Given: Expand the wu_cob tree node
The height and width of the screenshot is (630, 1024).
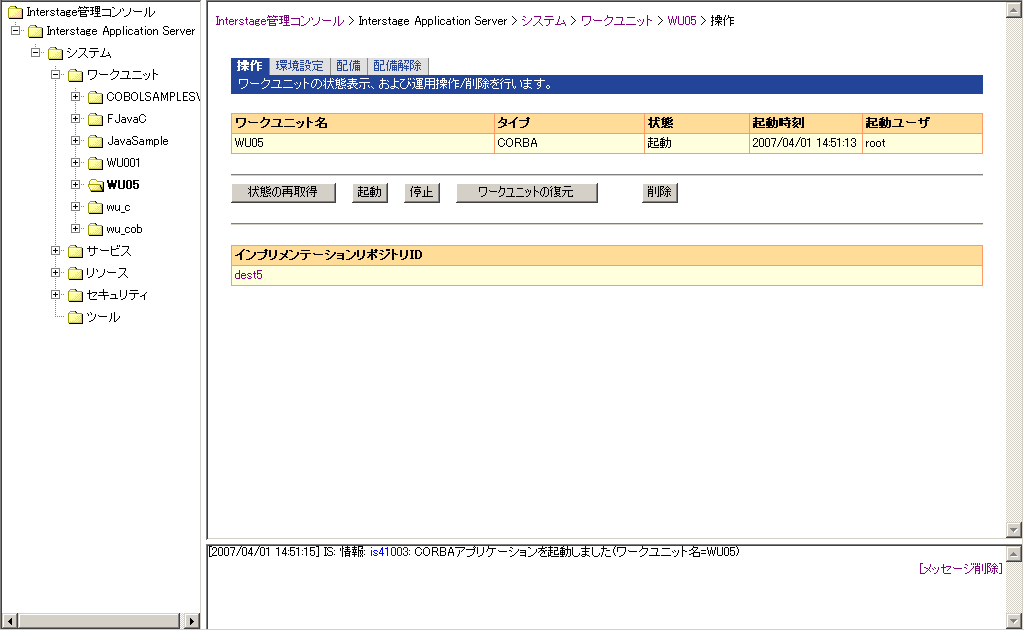Looking at the screenshot, I should [x=76, y=228].
